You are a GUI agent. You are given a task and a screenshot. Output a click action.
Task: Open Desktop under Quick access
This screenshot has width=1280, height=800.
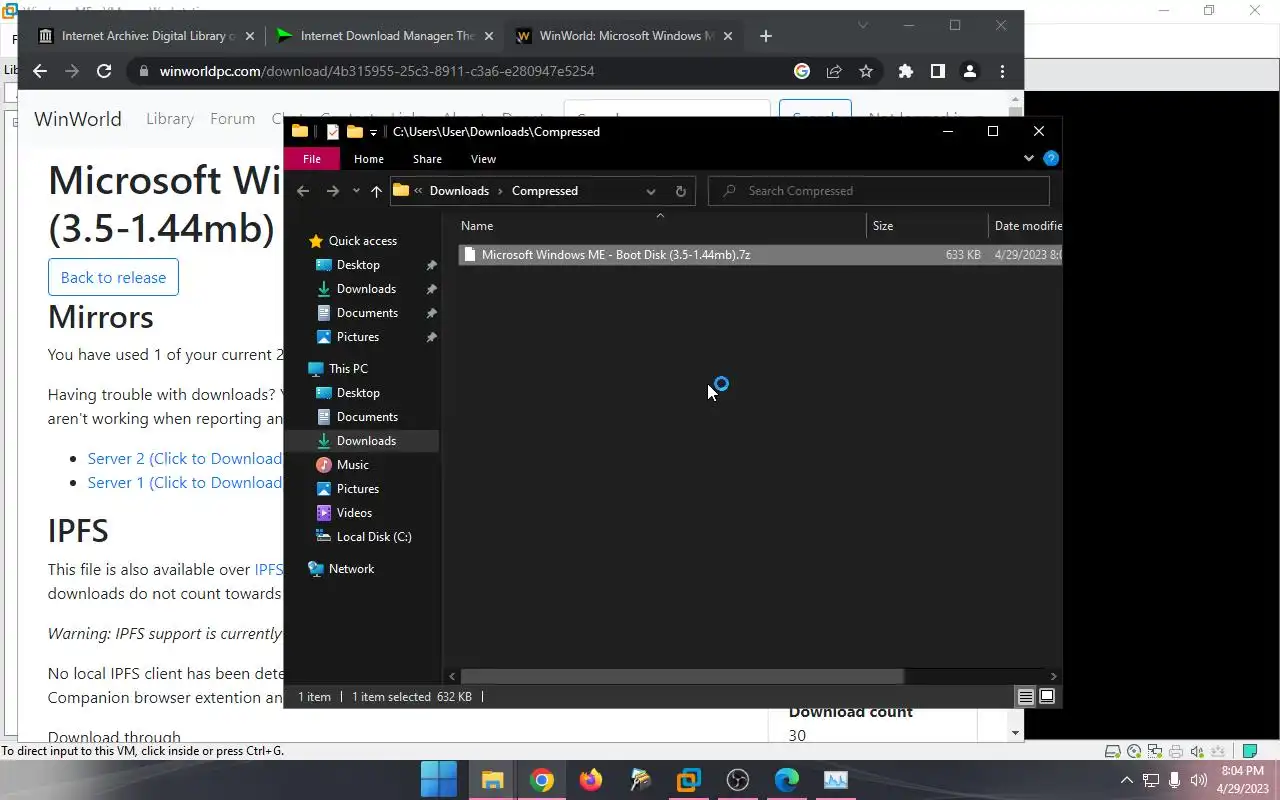[x=358, y=265]
